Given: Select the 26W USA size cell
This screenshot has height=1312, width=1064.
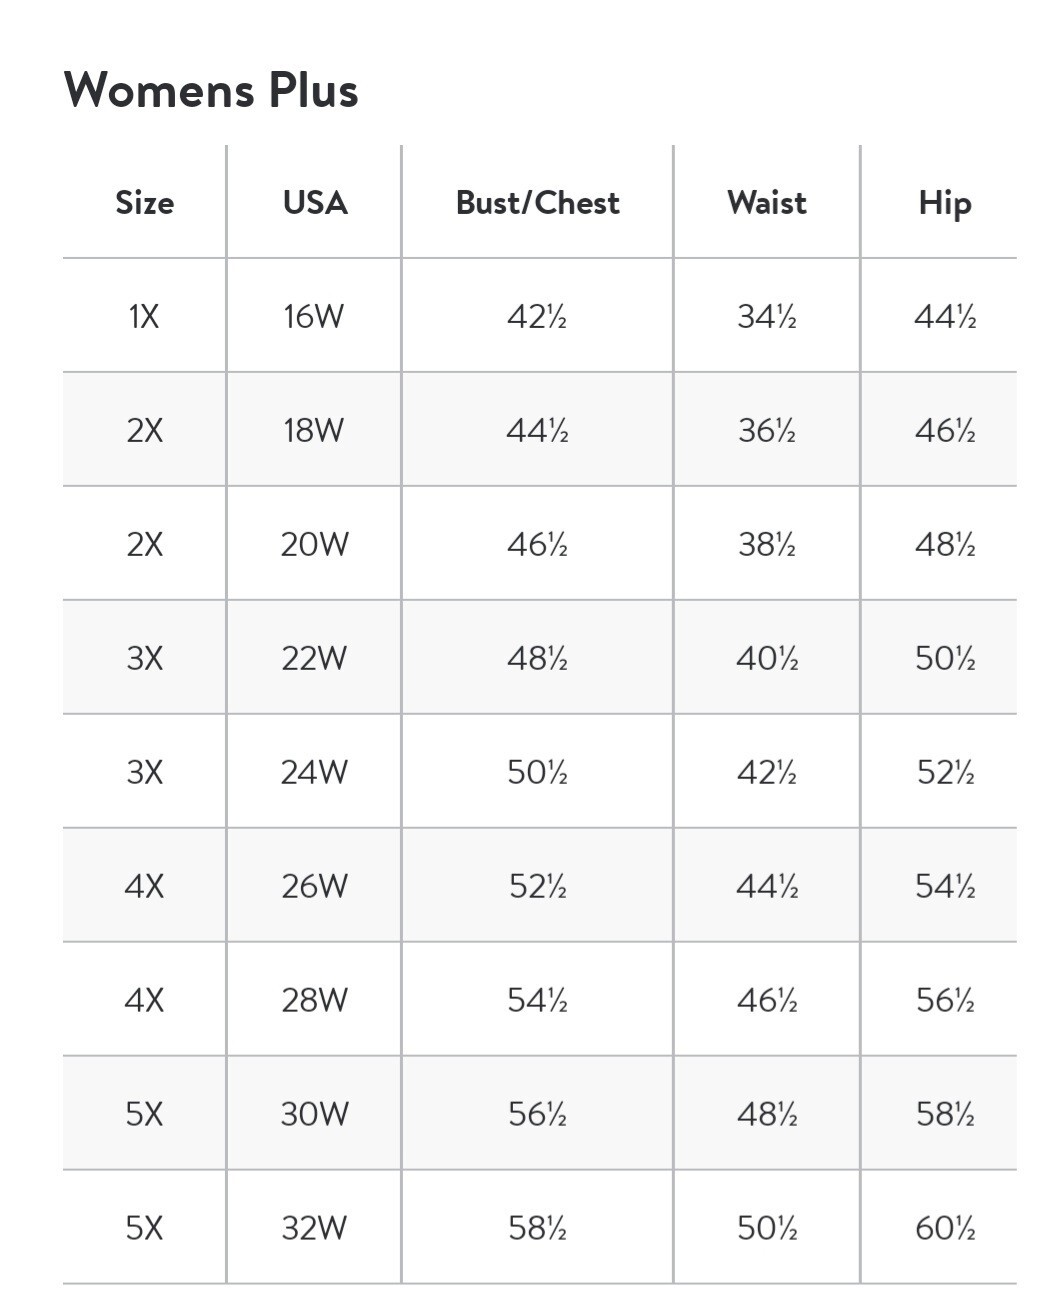Looking at the screenshot, I should coord(314,886).
